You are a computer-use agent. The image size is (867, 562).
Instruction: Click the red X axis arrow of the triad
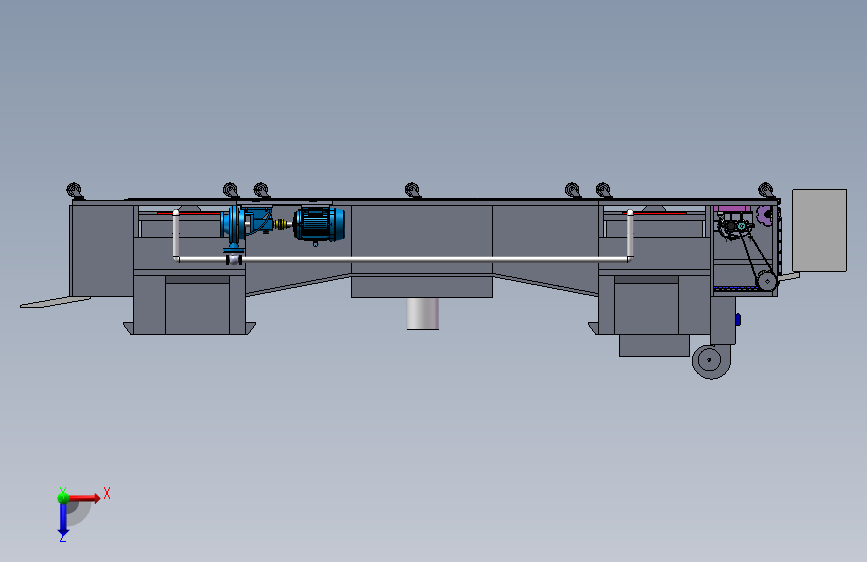pos(85,498)
